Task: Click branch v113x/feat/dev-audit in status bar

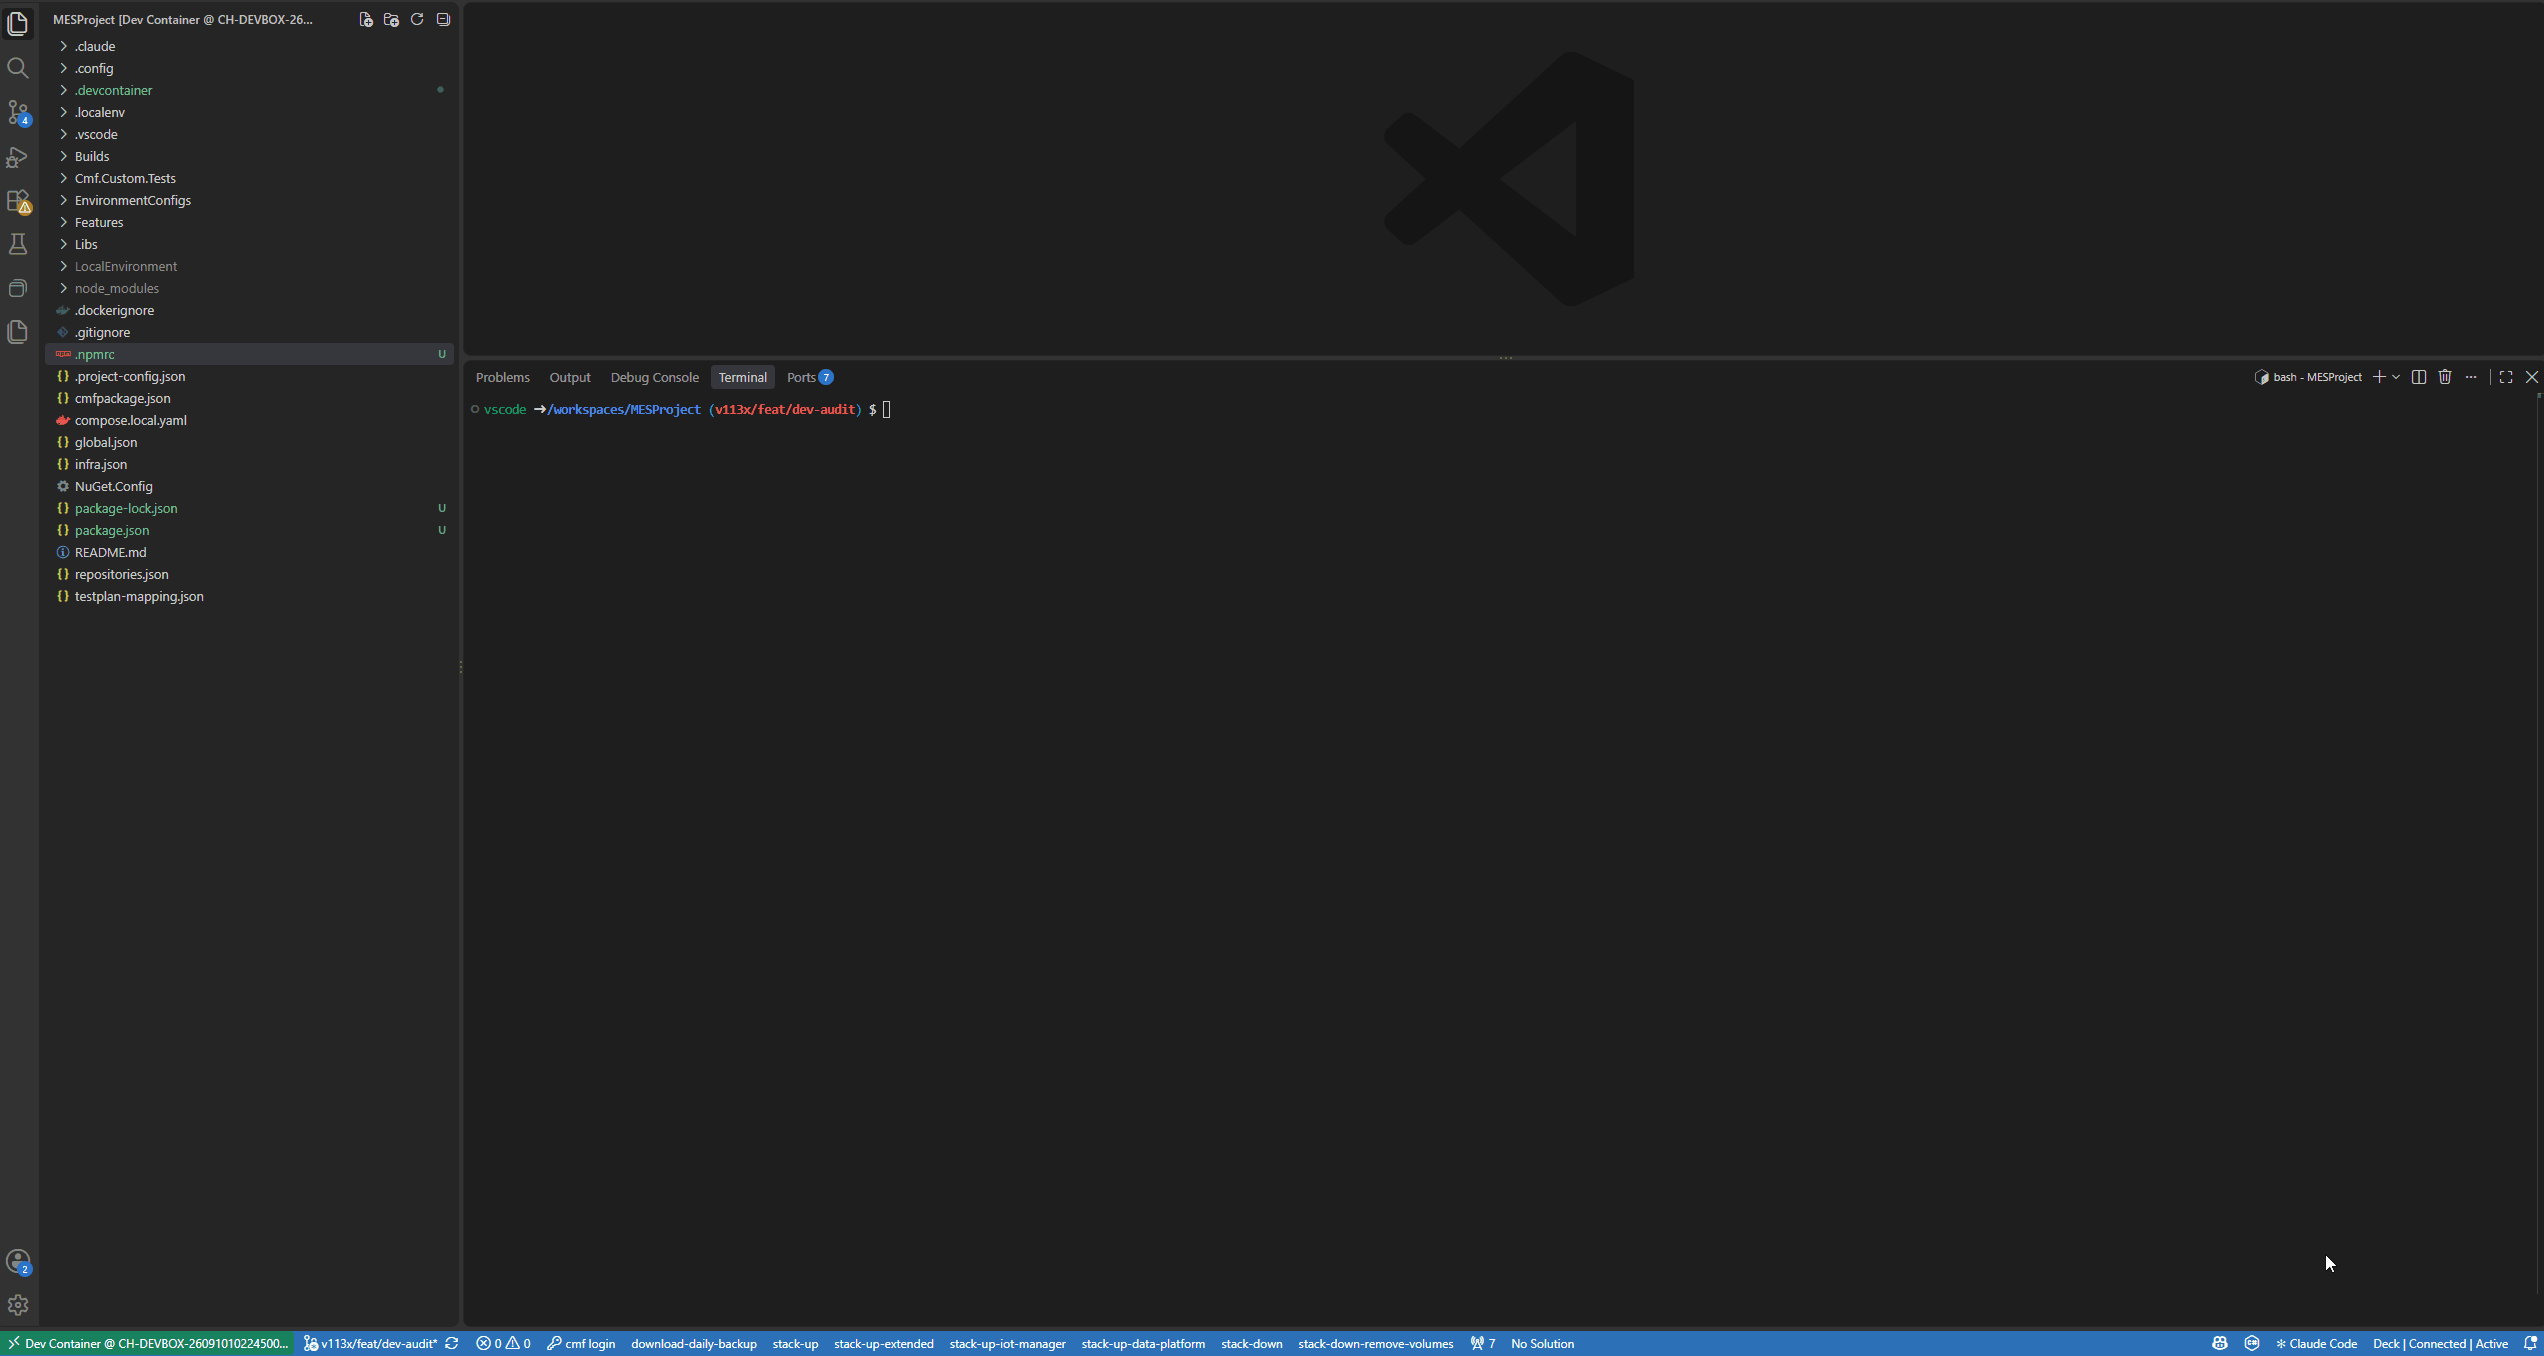Action: click(x=371, y=1343)
